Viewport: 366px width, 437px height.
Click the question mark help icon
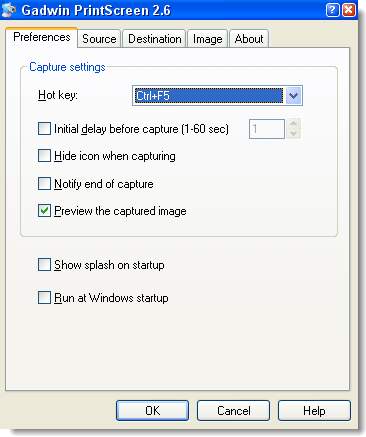(x=332, y=10)
